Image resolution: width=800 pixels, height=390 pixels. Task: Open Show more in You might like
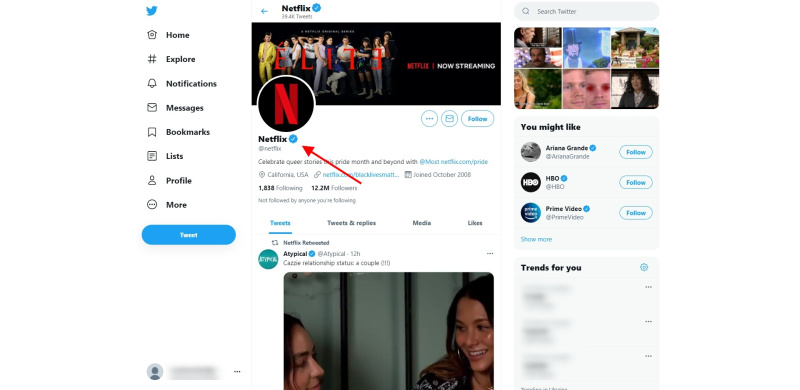click(536, 239)
